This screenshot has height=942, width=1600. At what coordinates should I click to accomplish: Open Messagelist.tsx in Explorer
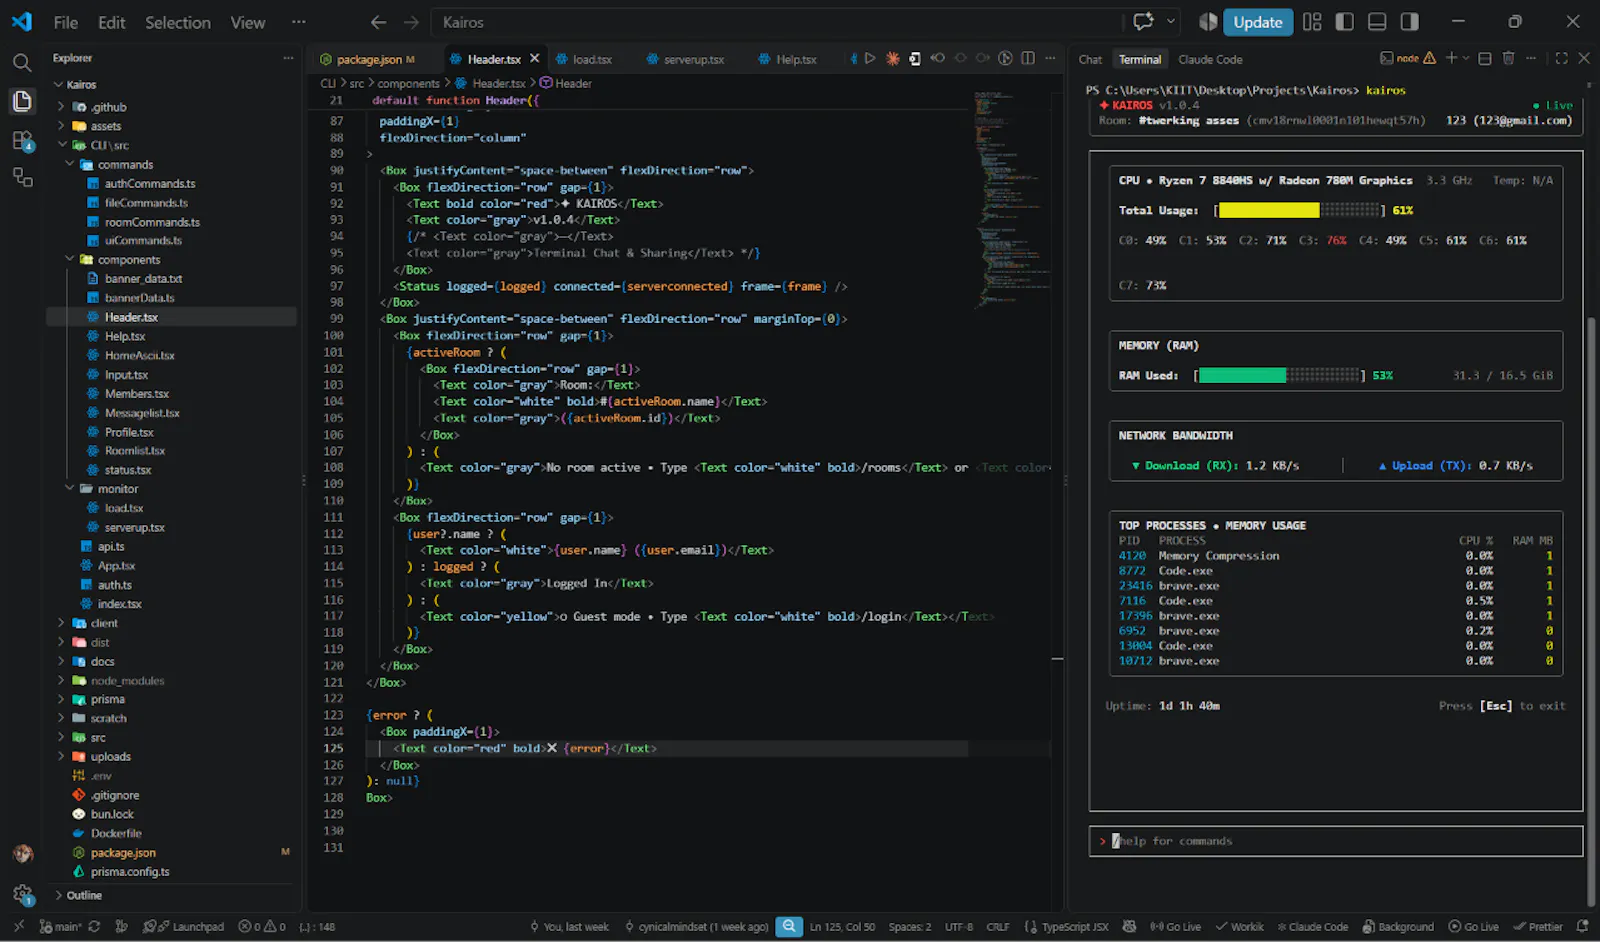click(x=142, y=413)
